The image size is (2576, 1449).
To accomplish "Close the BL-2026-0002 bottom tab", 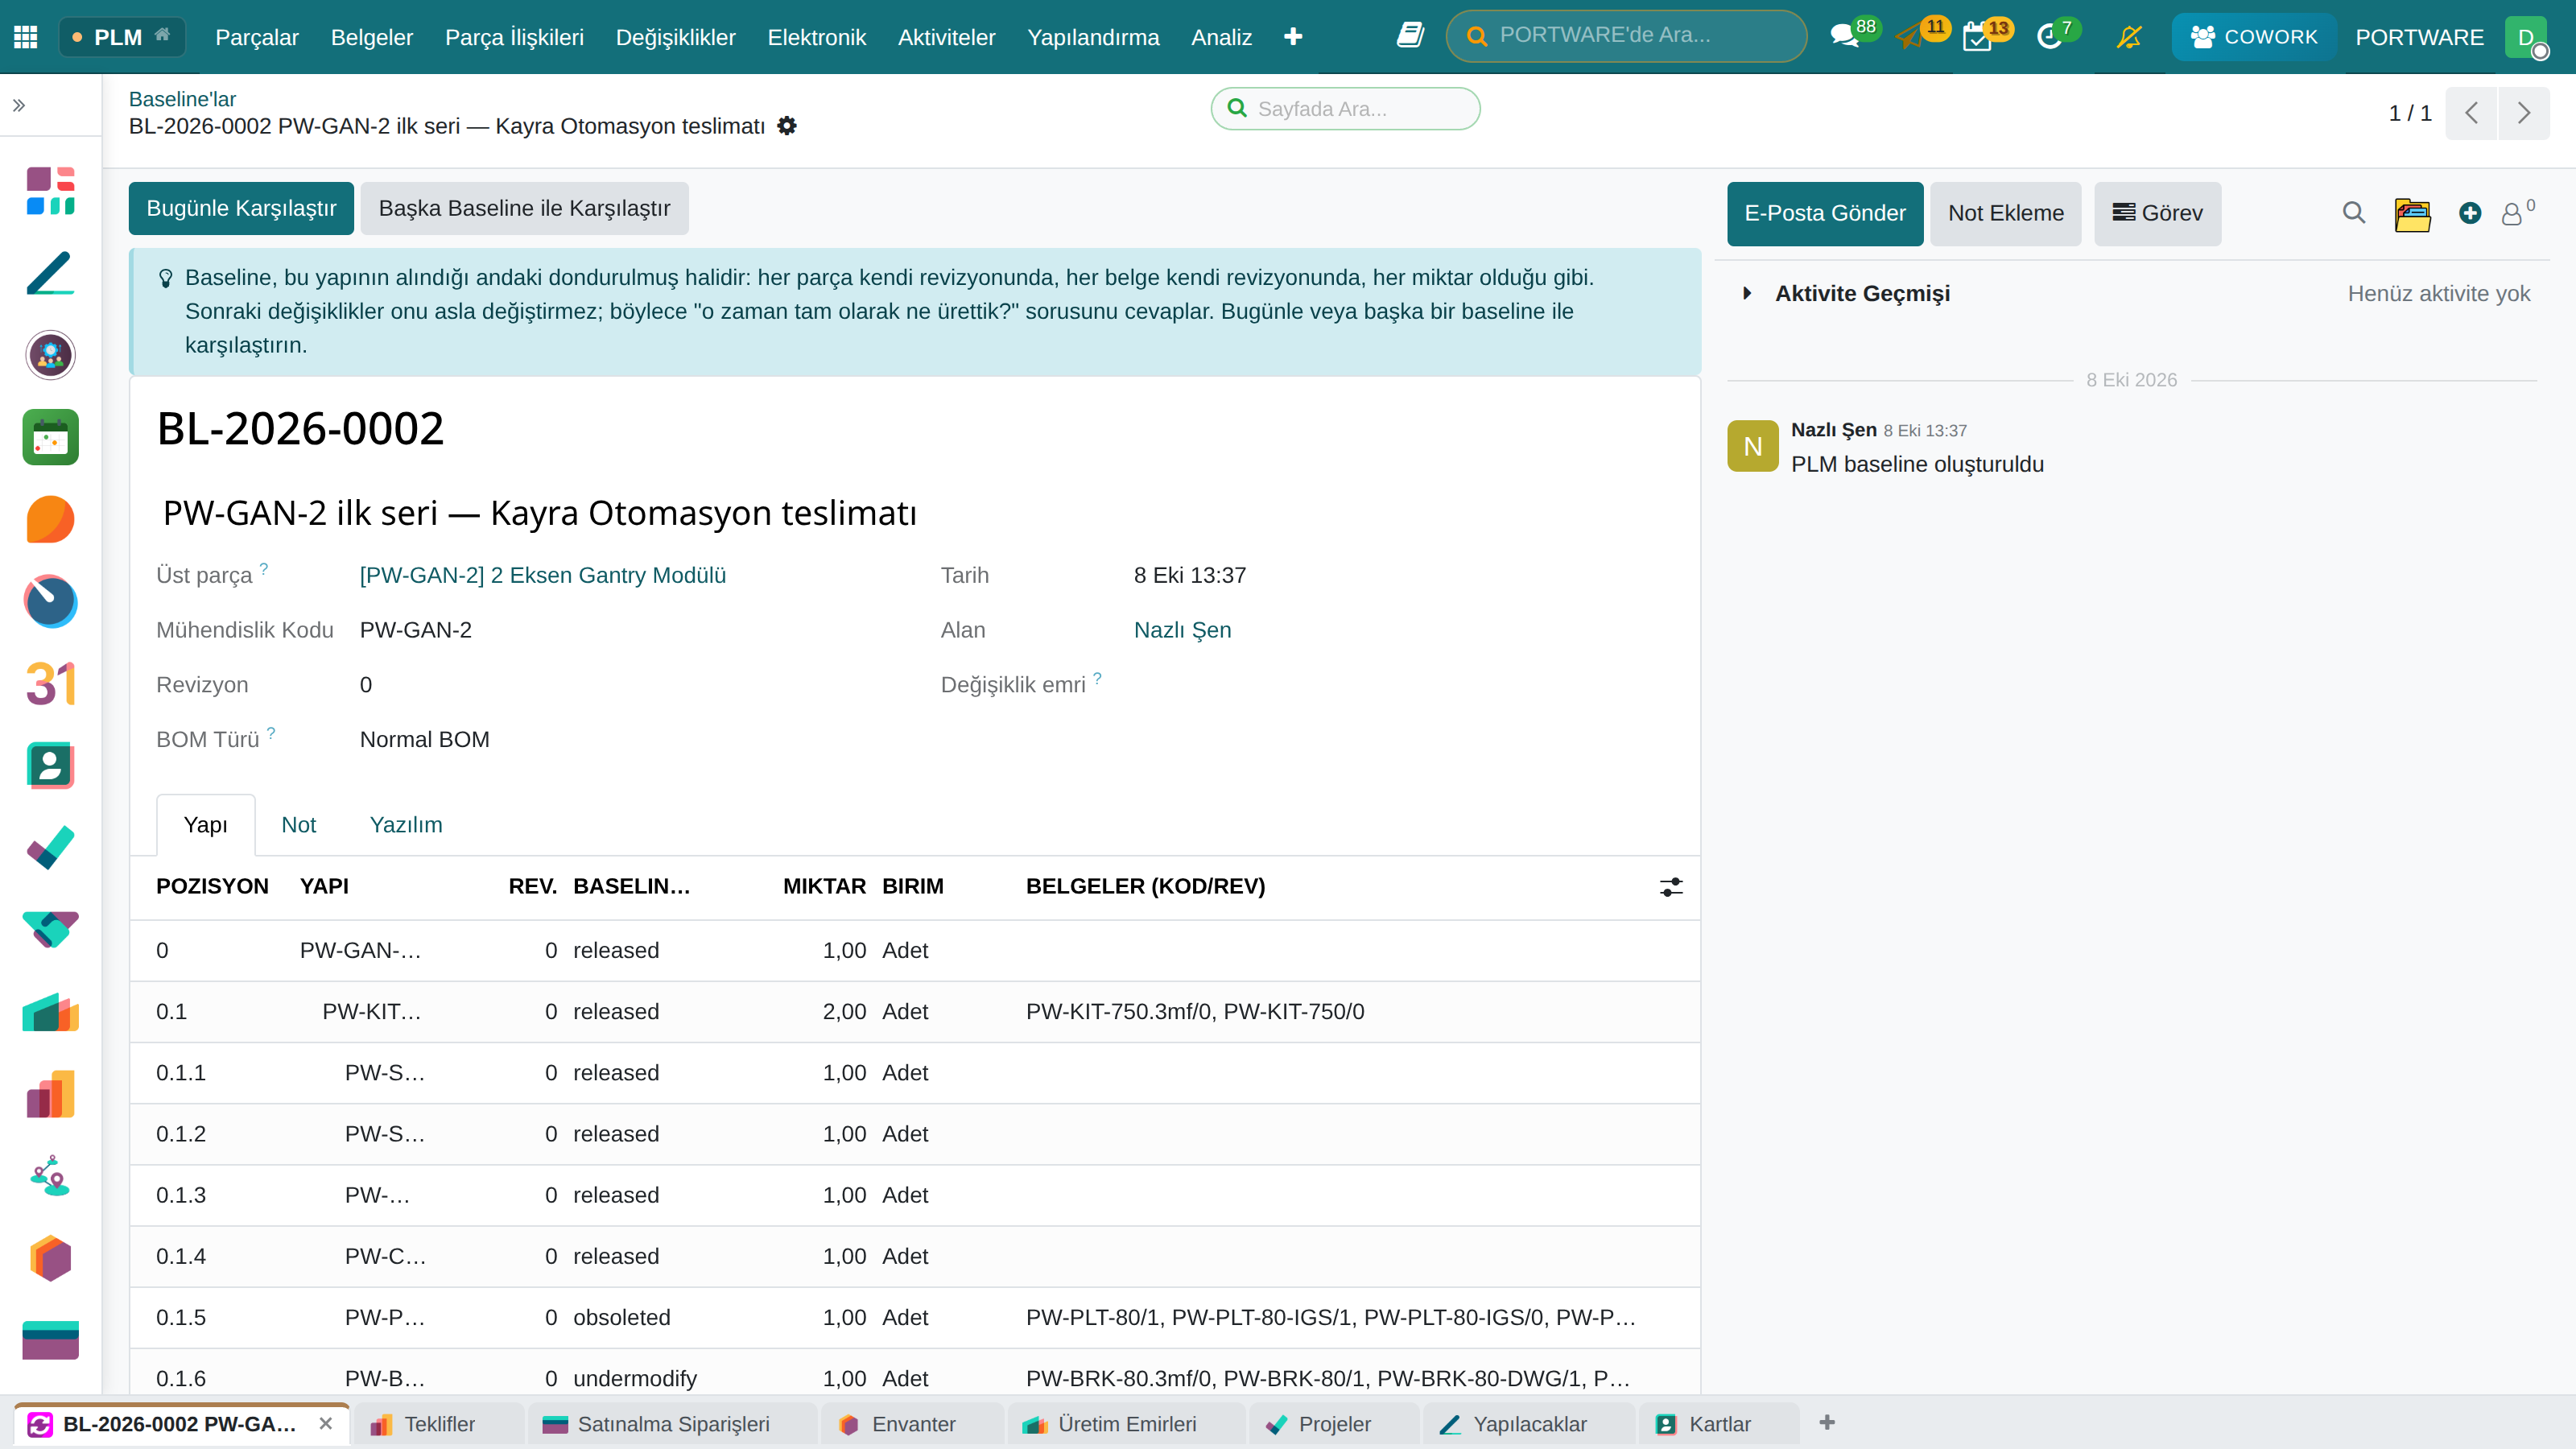I will [326, 1423].
